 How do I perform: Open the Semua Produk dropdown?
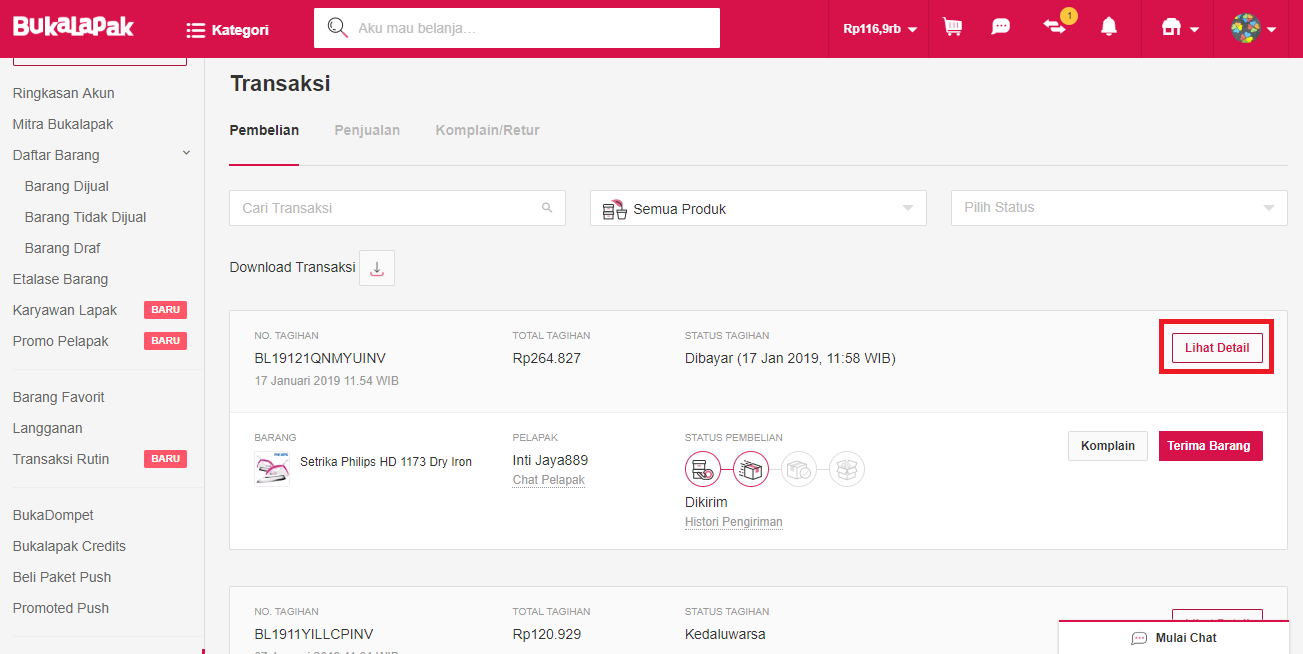point(758,208)
